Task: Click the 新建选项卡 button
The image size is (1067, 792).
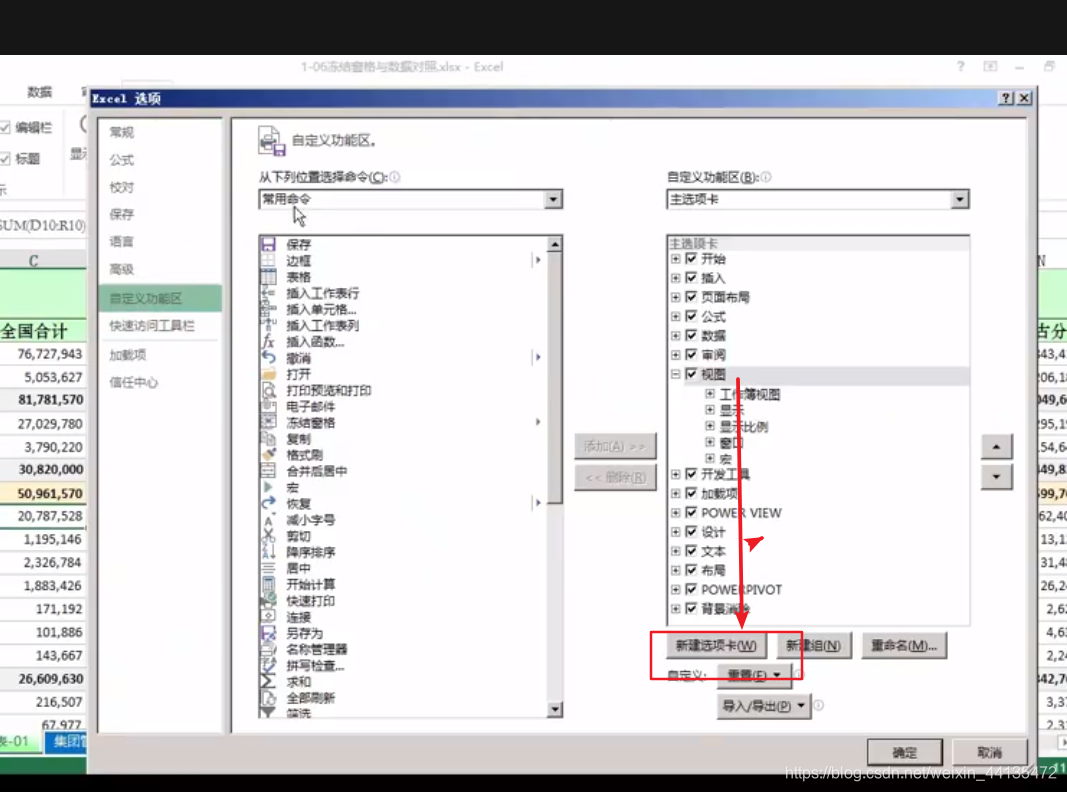Action: [x=716, y=646]
